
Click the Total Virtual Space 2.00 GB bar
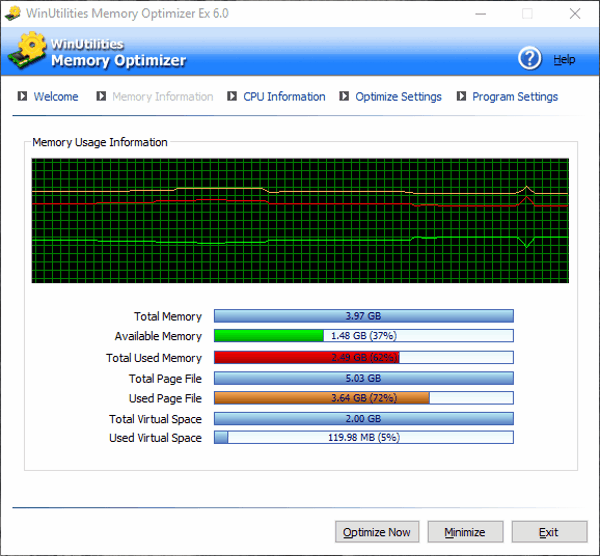point(364,419)
